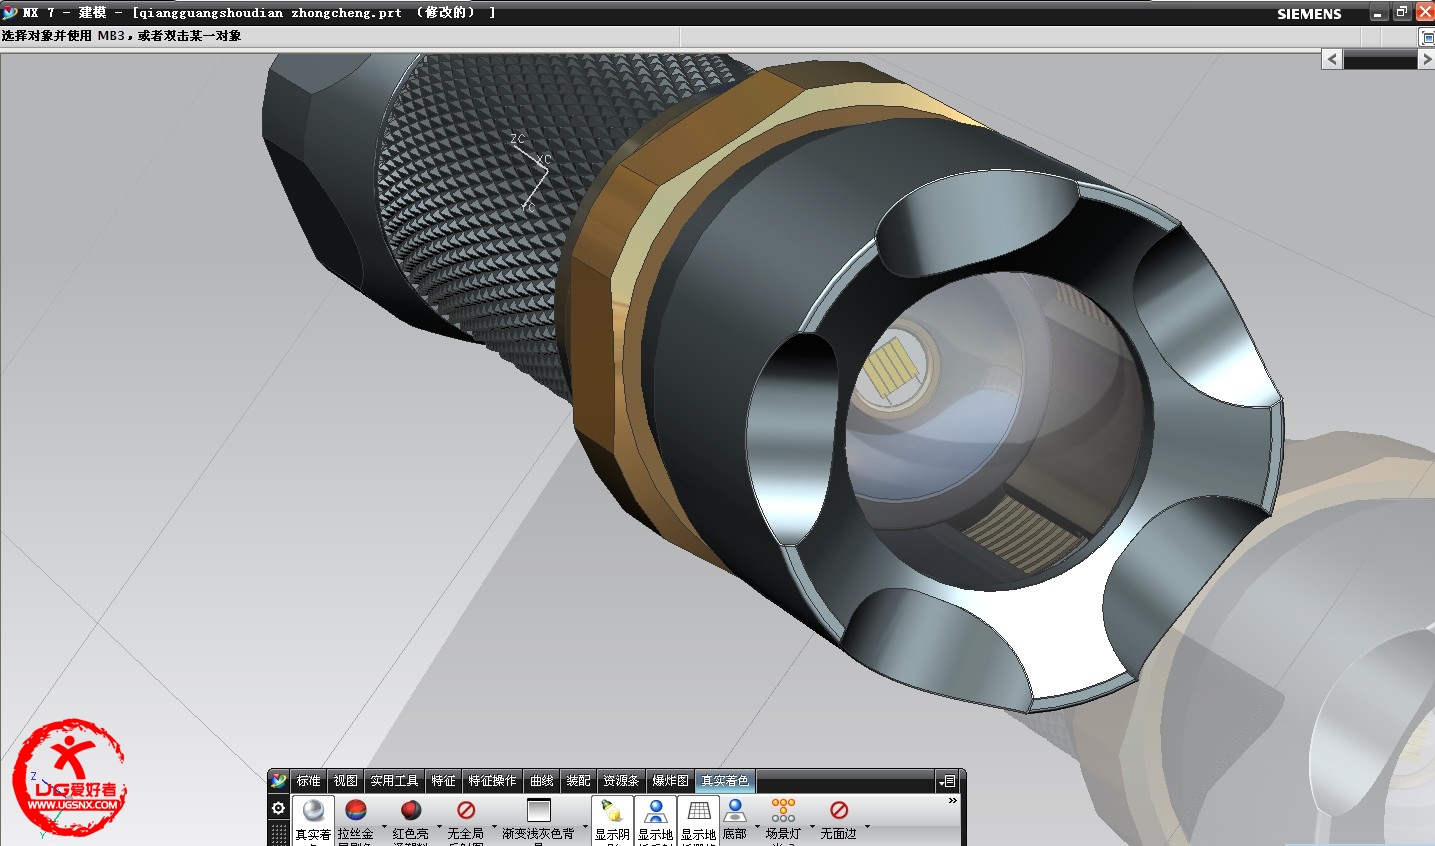Click the 场景灯光 scene lights icon
1435x846 pixels.
click(784, 811)
